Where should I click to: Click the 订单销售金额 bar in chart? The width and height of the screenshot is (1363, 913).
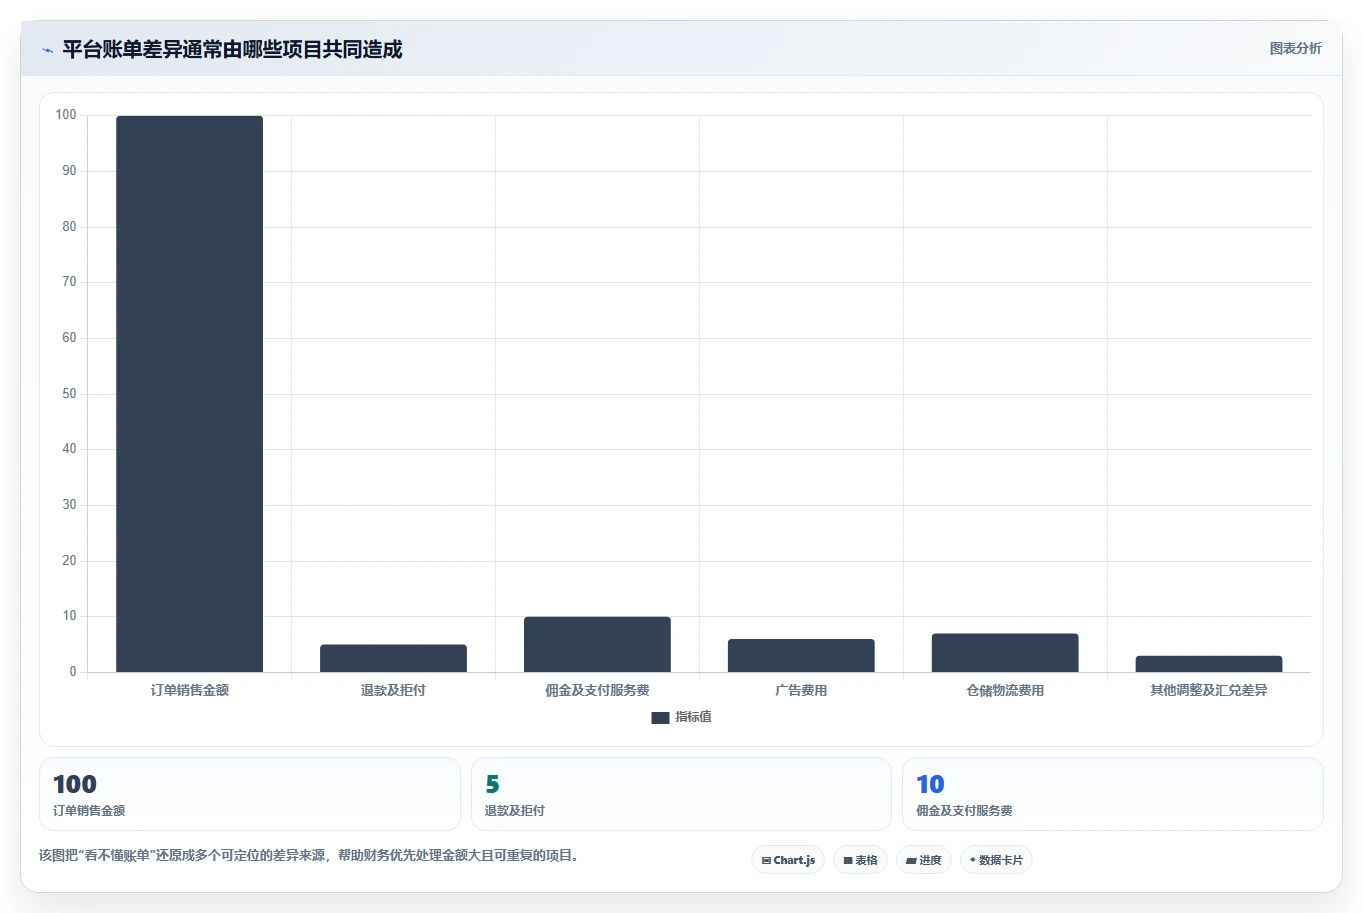[189, 394]
